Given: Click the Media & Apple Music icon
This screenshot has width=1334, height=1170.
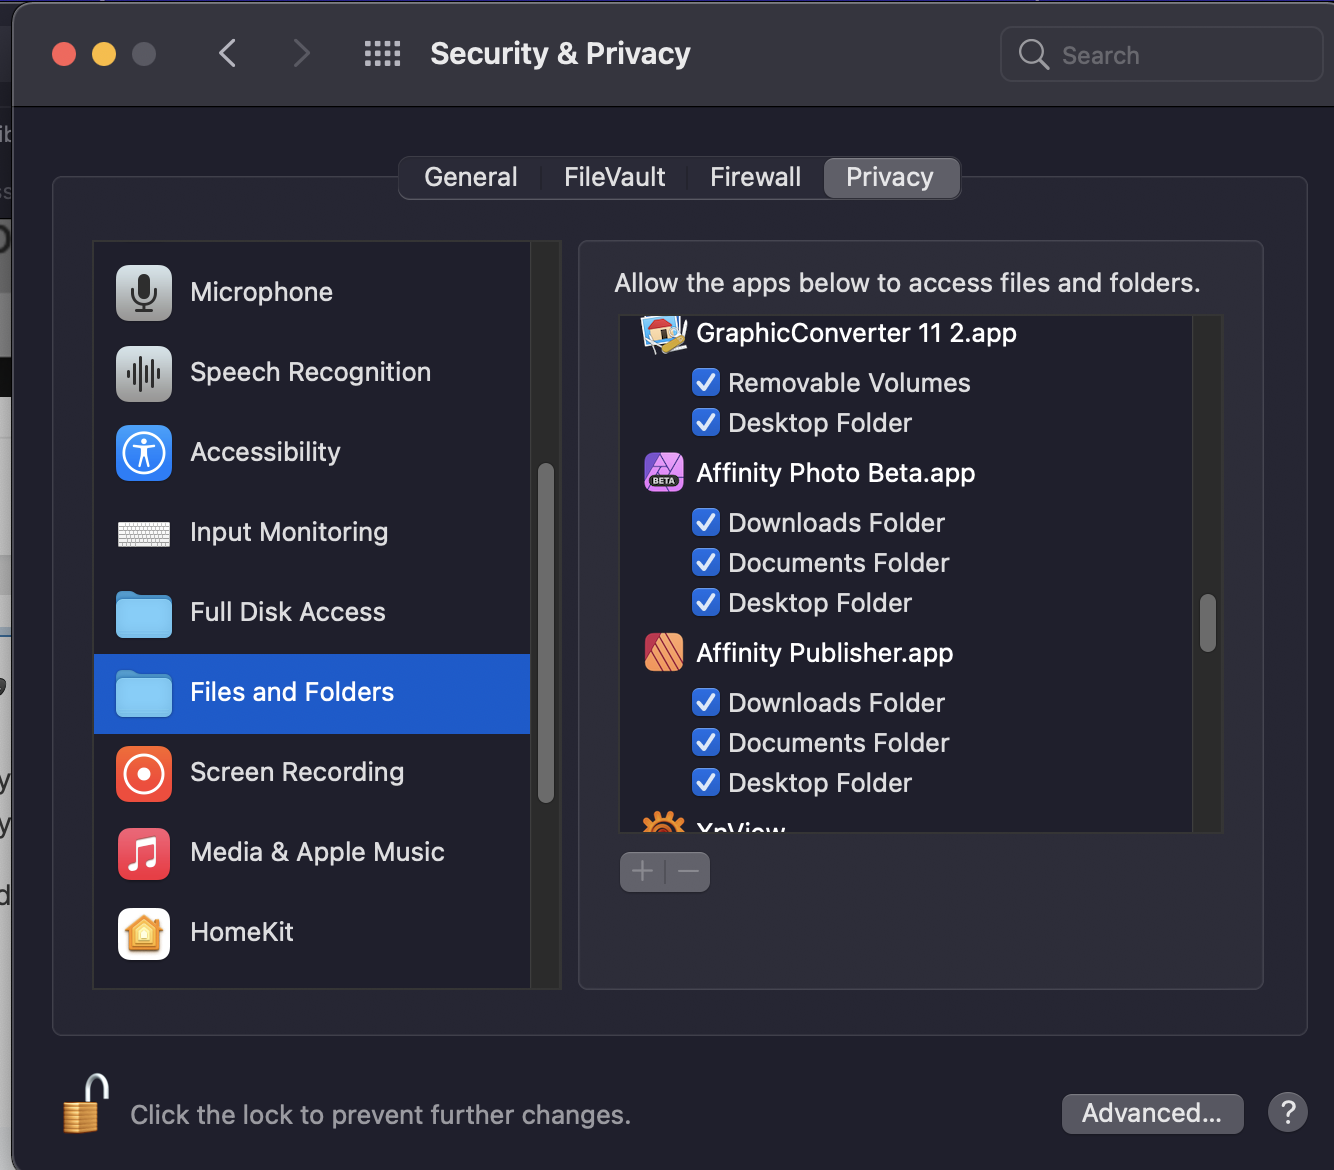Looking at the screenshot, I should click(x=144, y=853).
